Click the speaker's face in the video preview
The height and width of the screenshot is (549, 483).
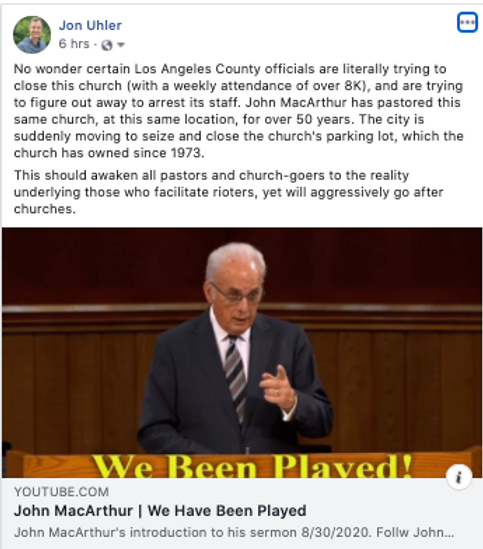click(235, 291)
